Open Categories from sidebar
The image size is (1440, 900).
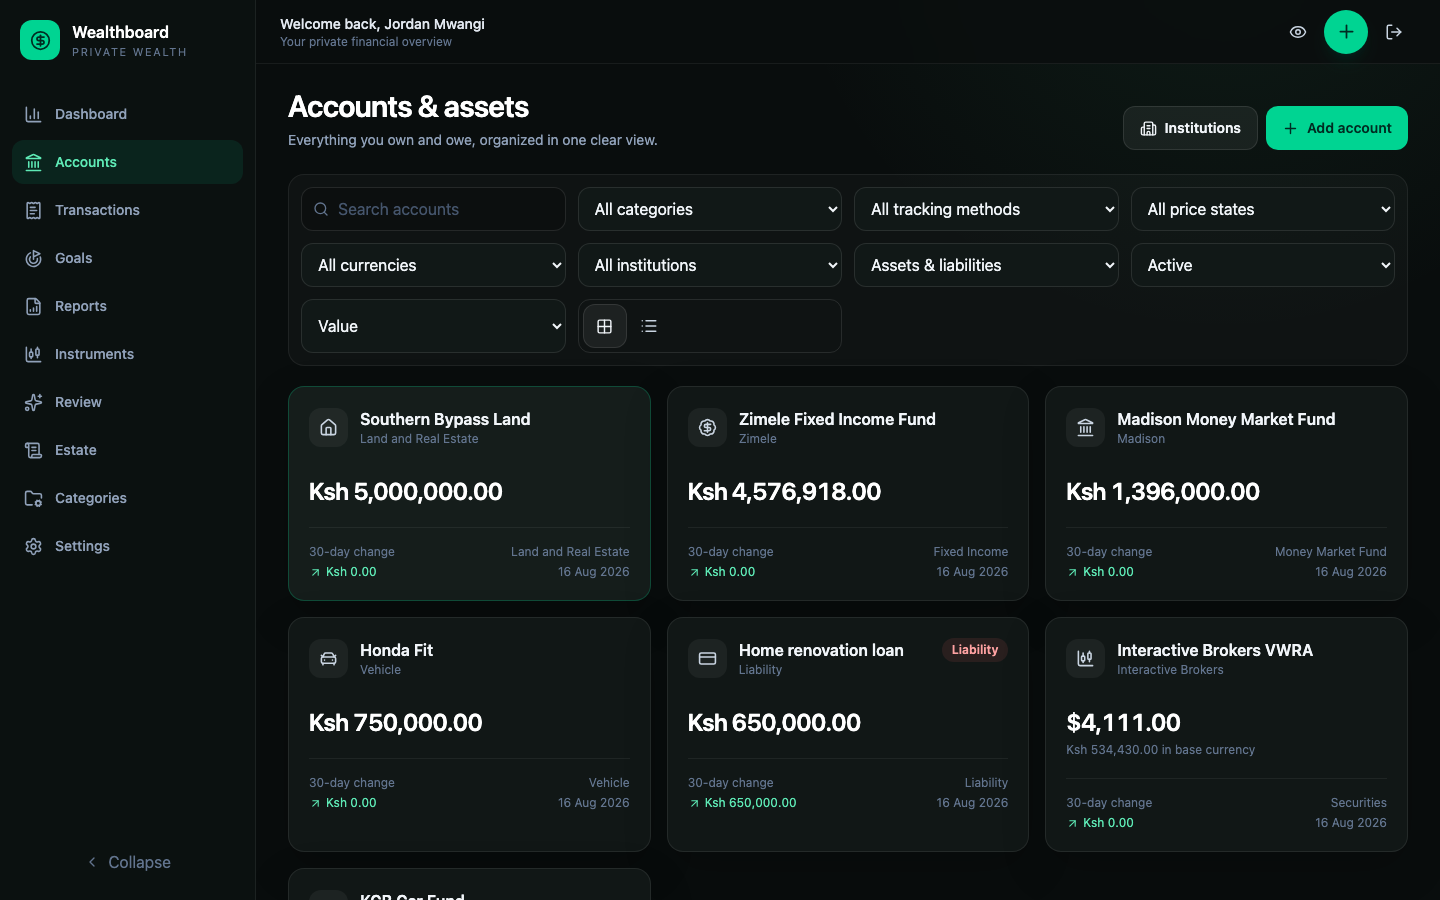pyautogui.click(x=127, y=498)
